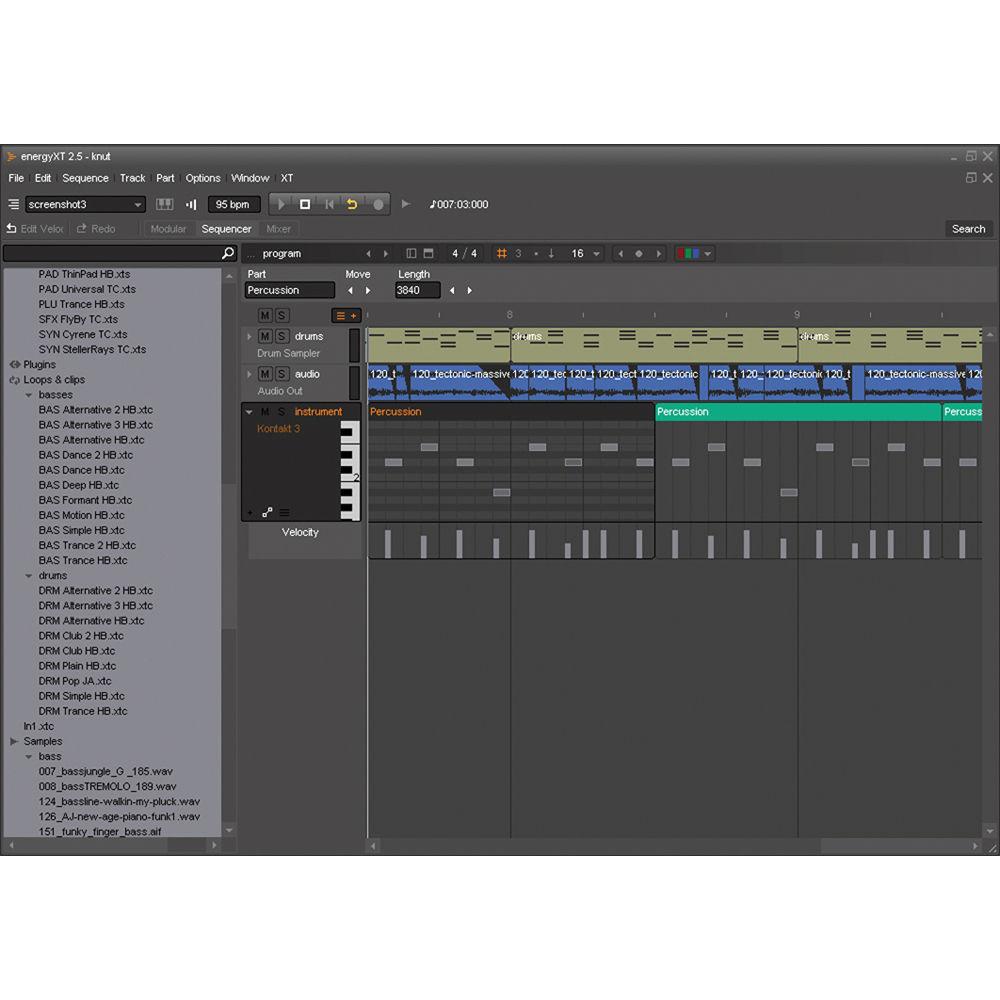Screen dimensions: 1000x1000
Task: Click the snap grid (#) icon in toolbar
Action: pyautogui.click(x=503, y=253)
